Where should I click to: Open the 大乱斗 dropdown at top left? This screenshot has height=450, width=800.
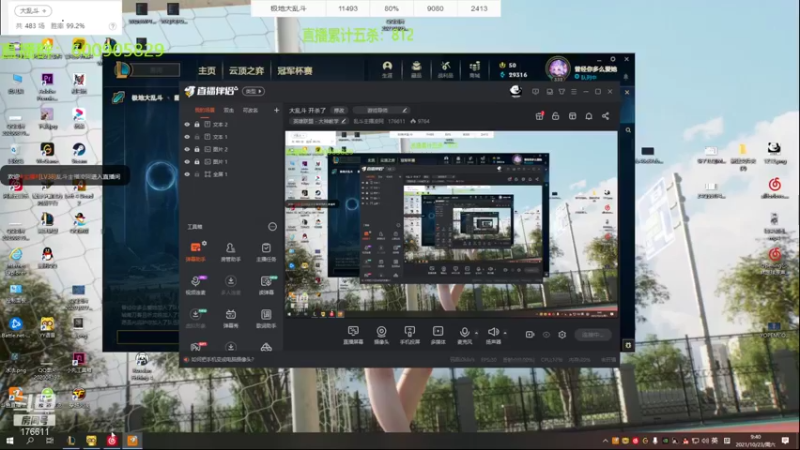[x=33, y=11]
